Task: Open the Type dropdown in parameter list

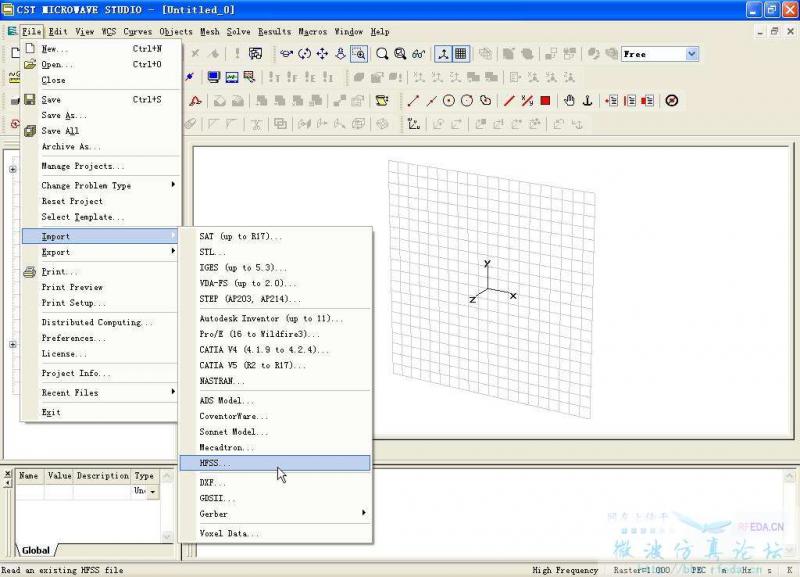Action: [x=152, y=491]
